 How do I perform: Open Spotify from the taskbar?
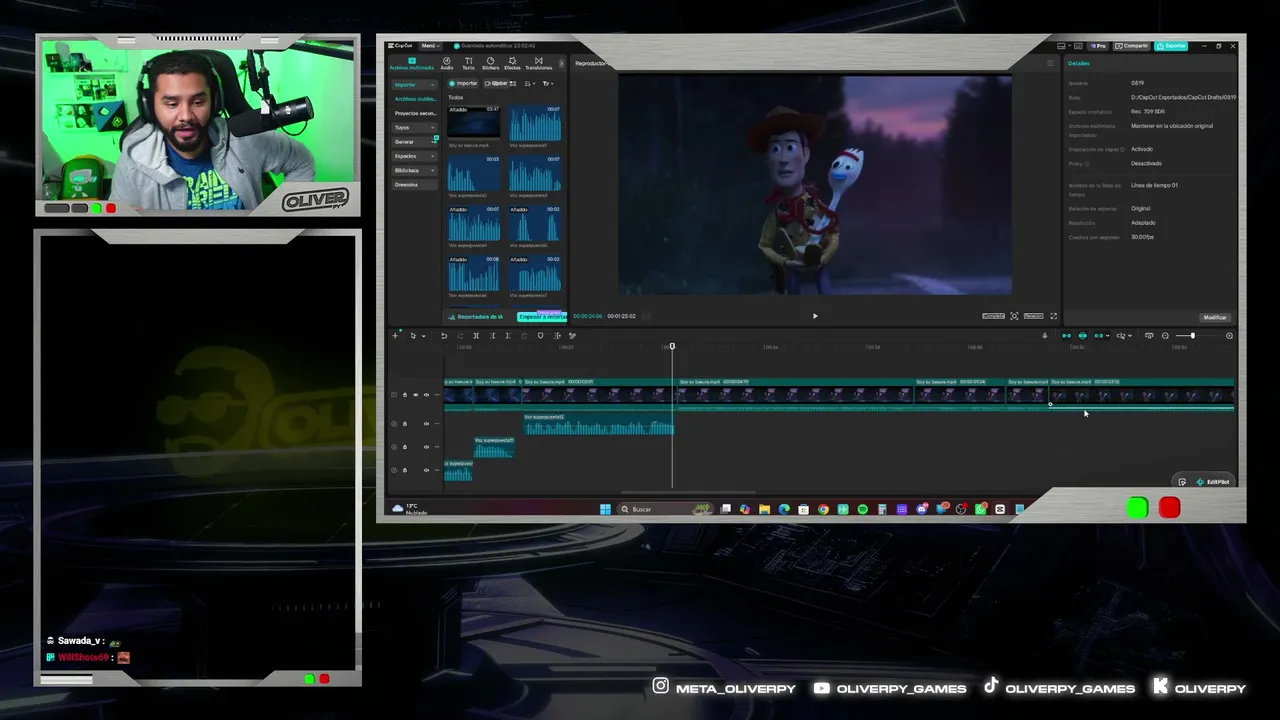862,509
